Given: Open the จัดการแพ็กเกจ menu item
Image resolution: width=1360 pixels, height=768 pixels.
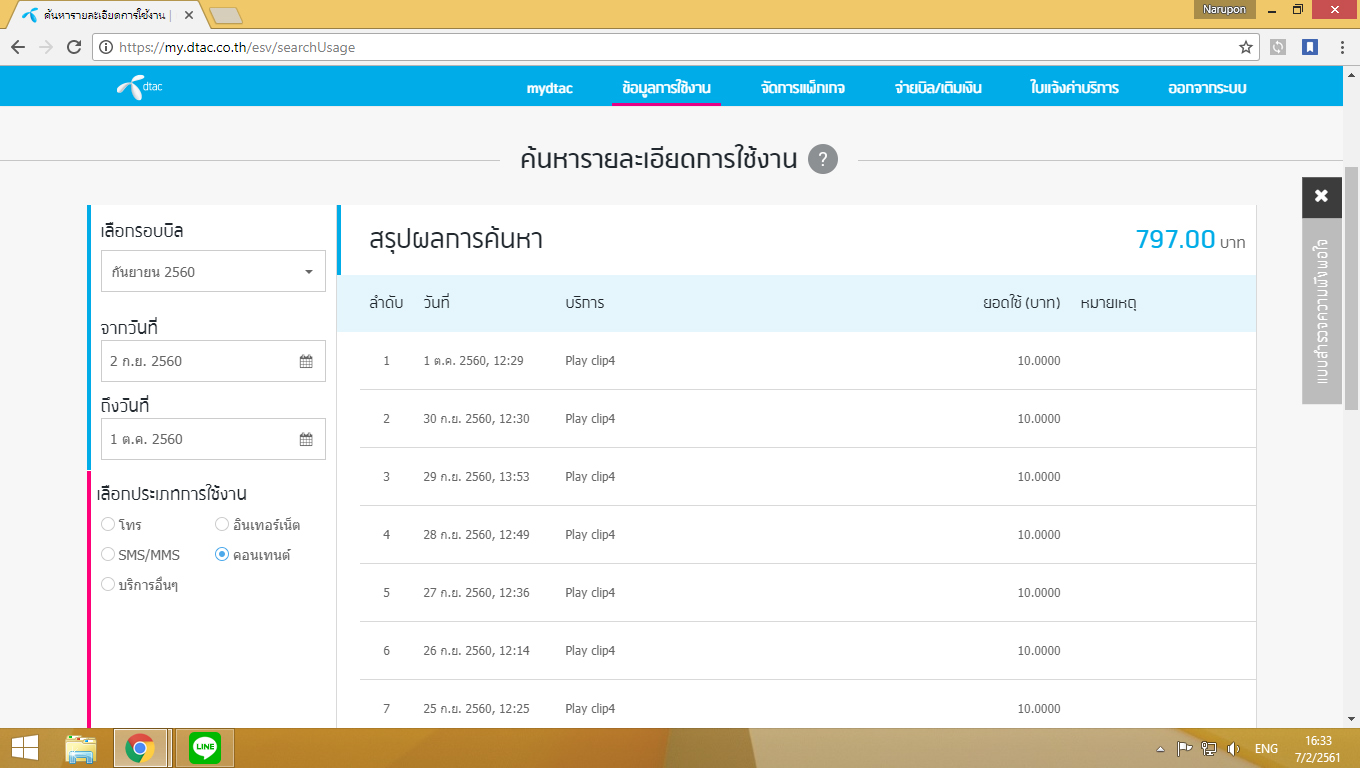Looking at the screenshot, I should tap(802, 88).
